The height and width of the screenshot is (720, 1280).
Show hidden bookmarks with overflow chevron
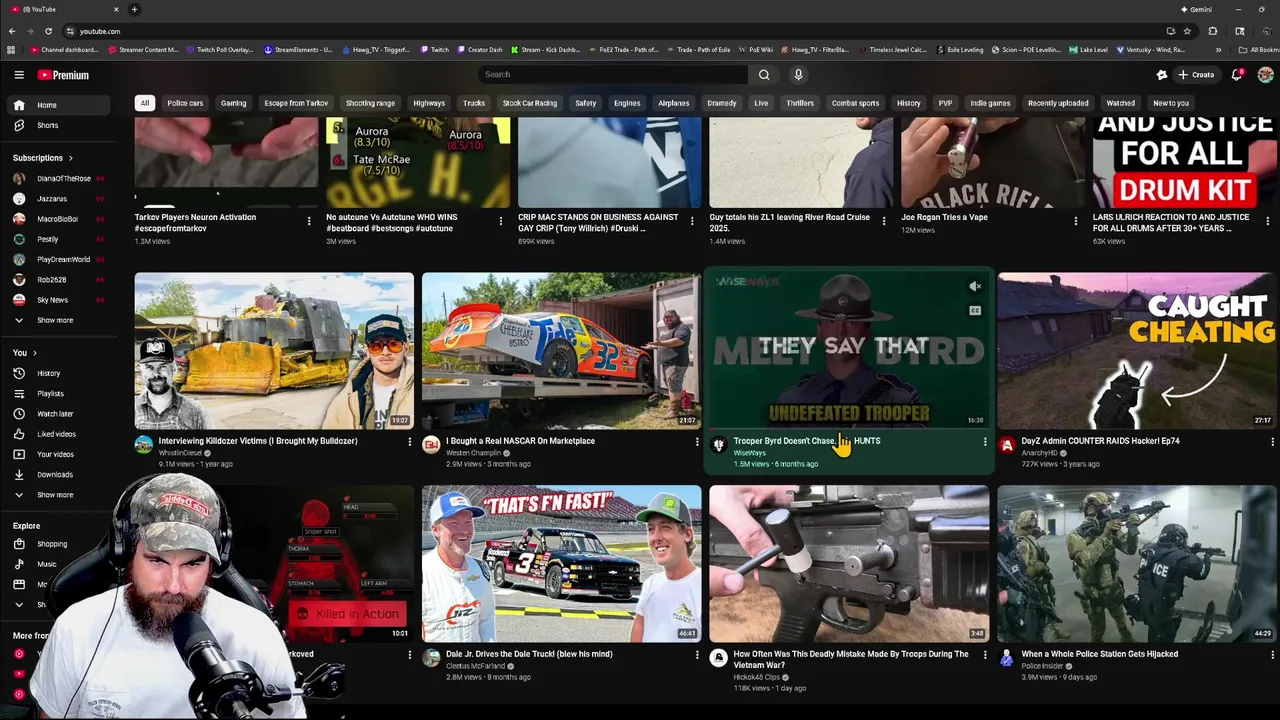click(x=1218, y=50)
